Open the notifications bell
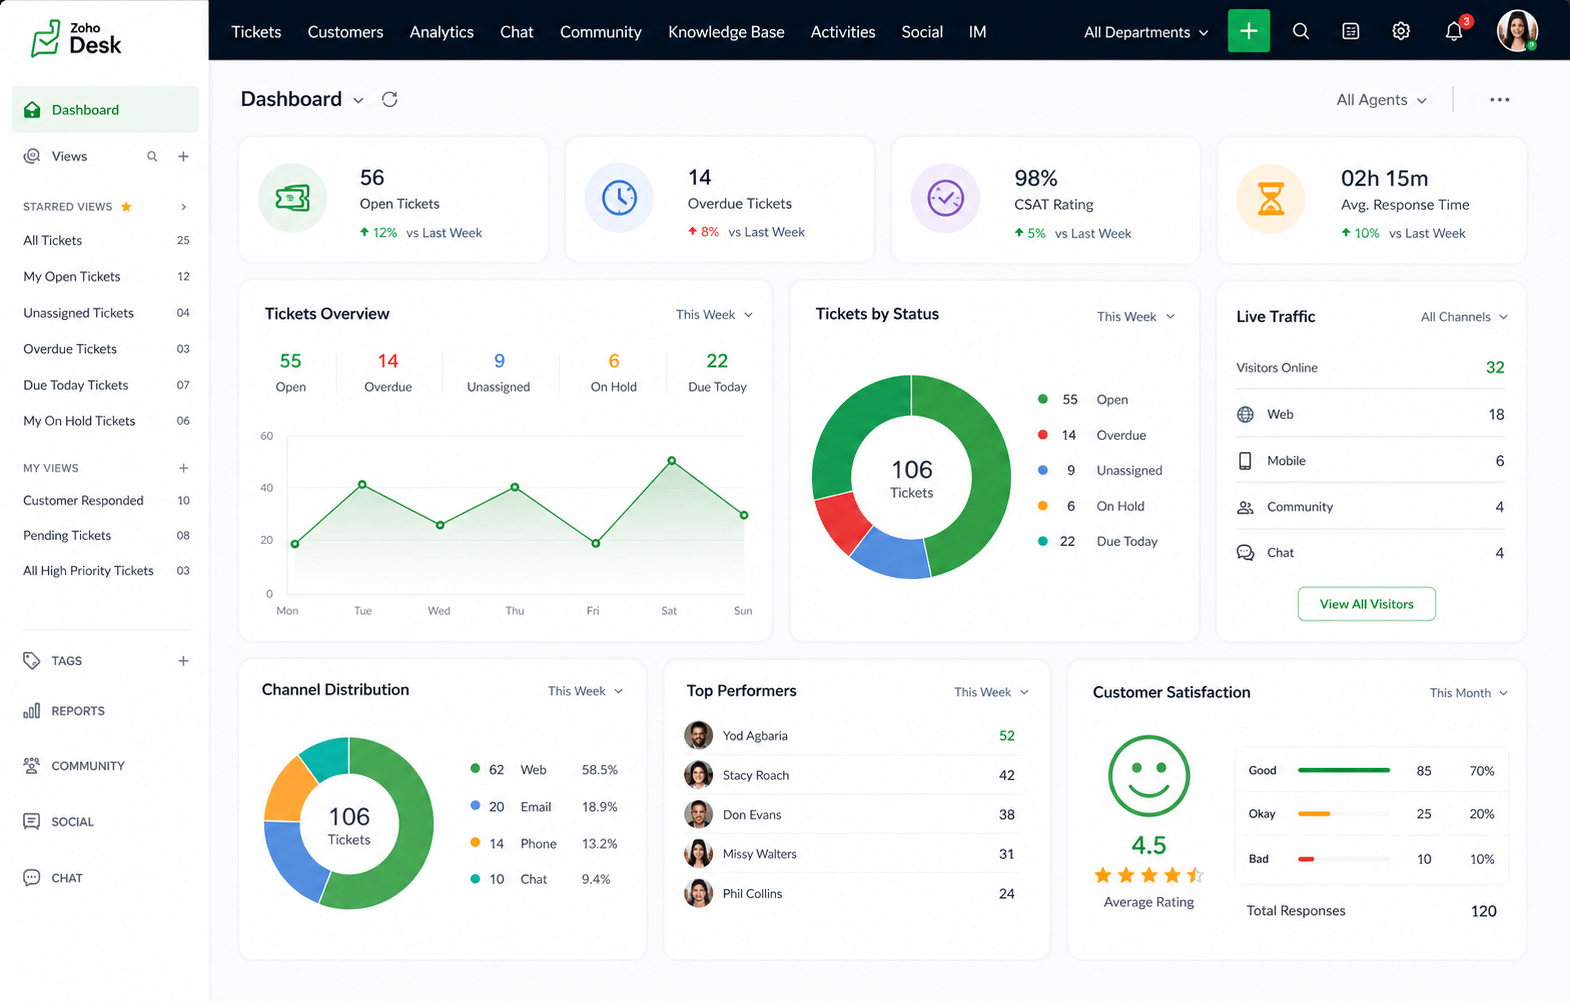 1454,31
